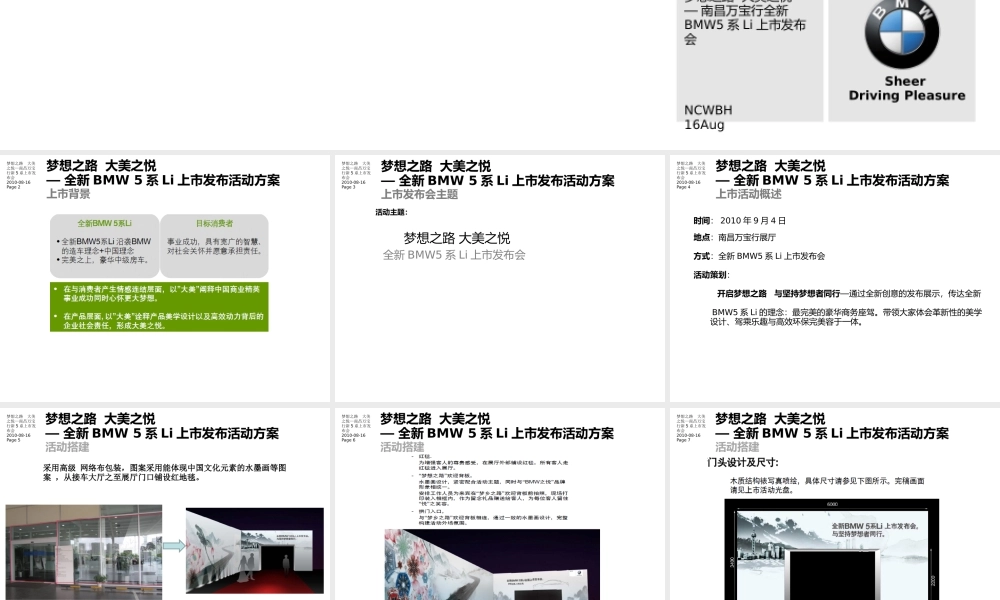Image resolution: width=1000 pixels, height=600 pixels.
Task: Click bold '开启梦想之路 与坚持梦想者同行' text
Action: coord(778,294)
